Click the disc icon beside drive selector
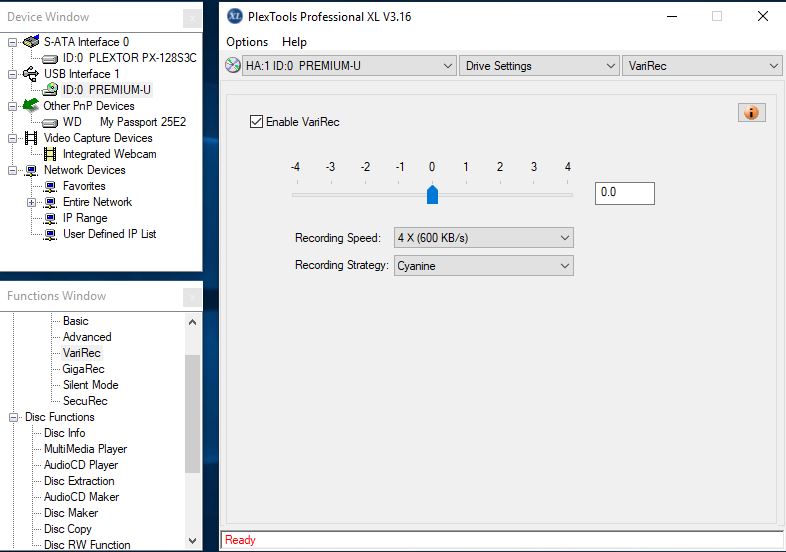The width and height of the screenshot is (786, 552). tap(233, 65)
